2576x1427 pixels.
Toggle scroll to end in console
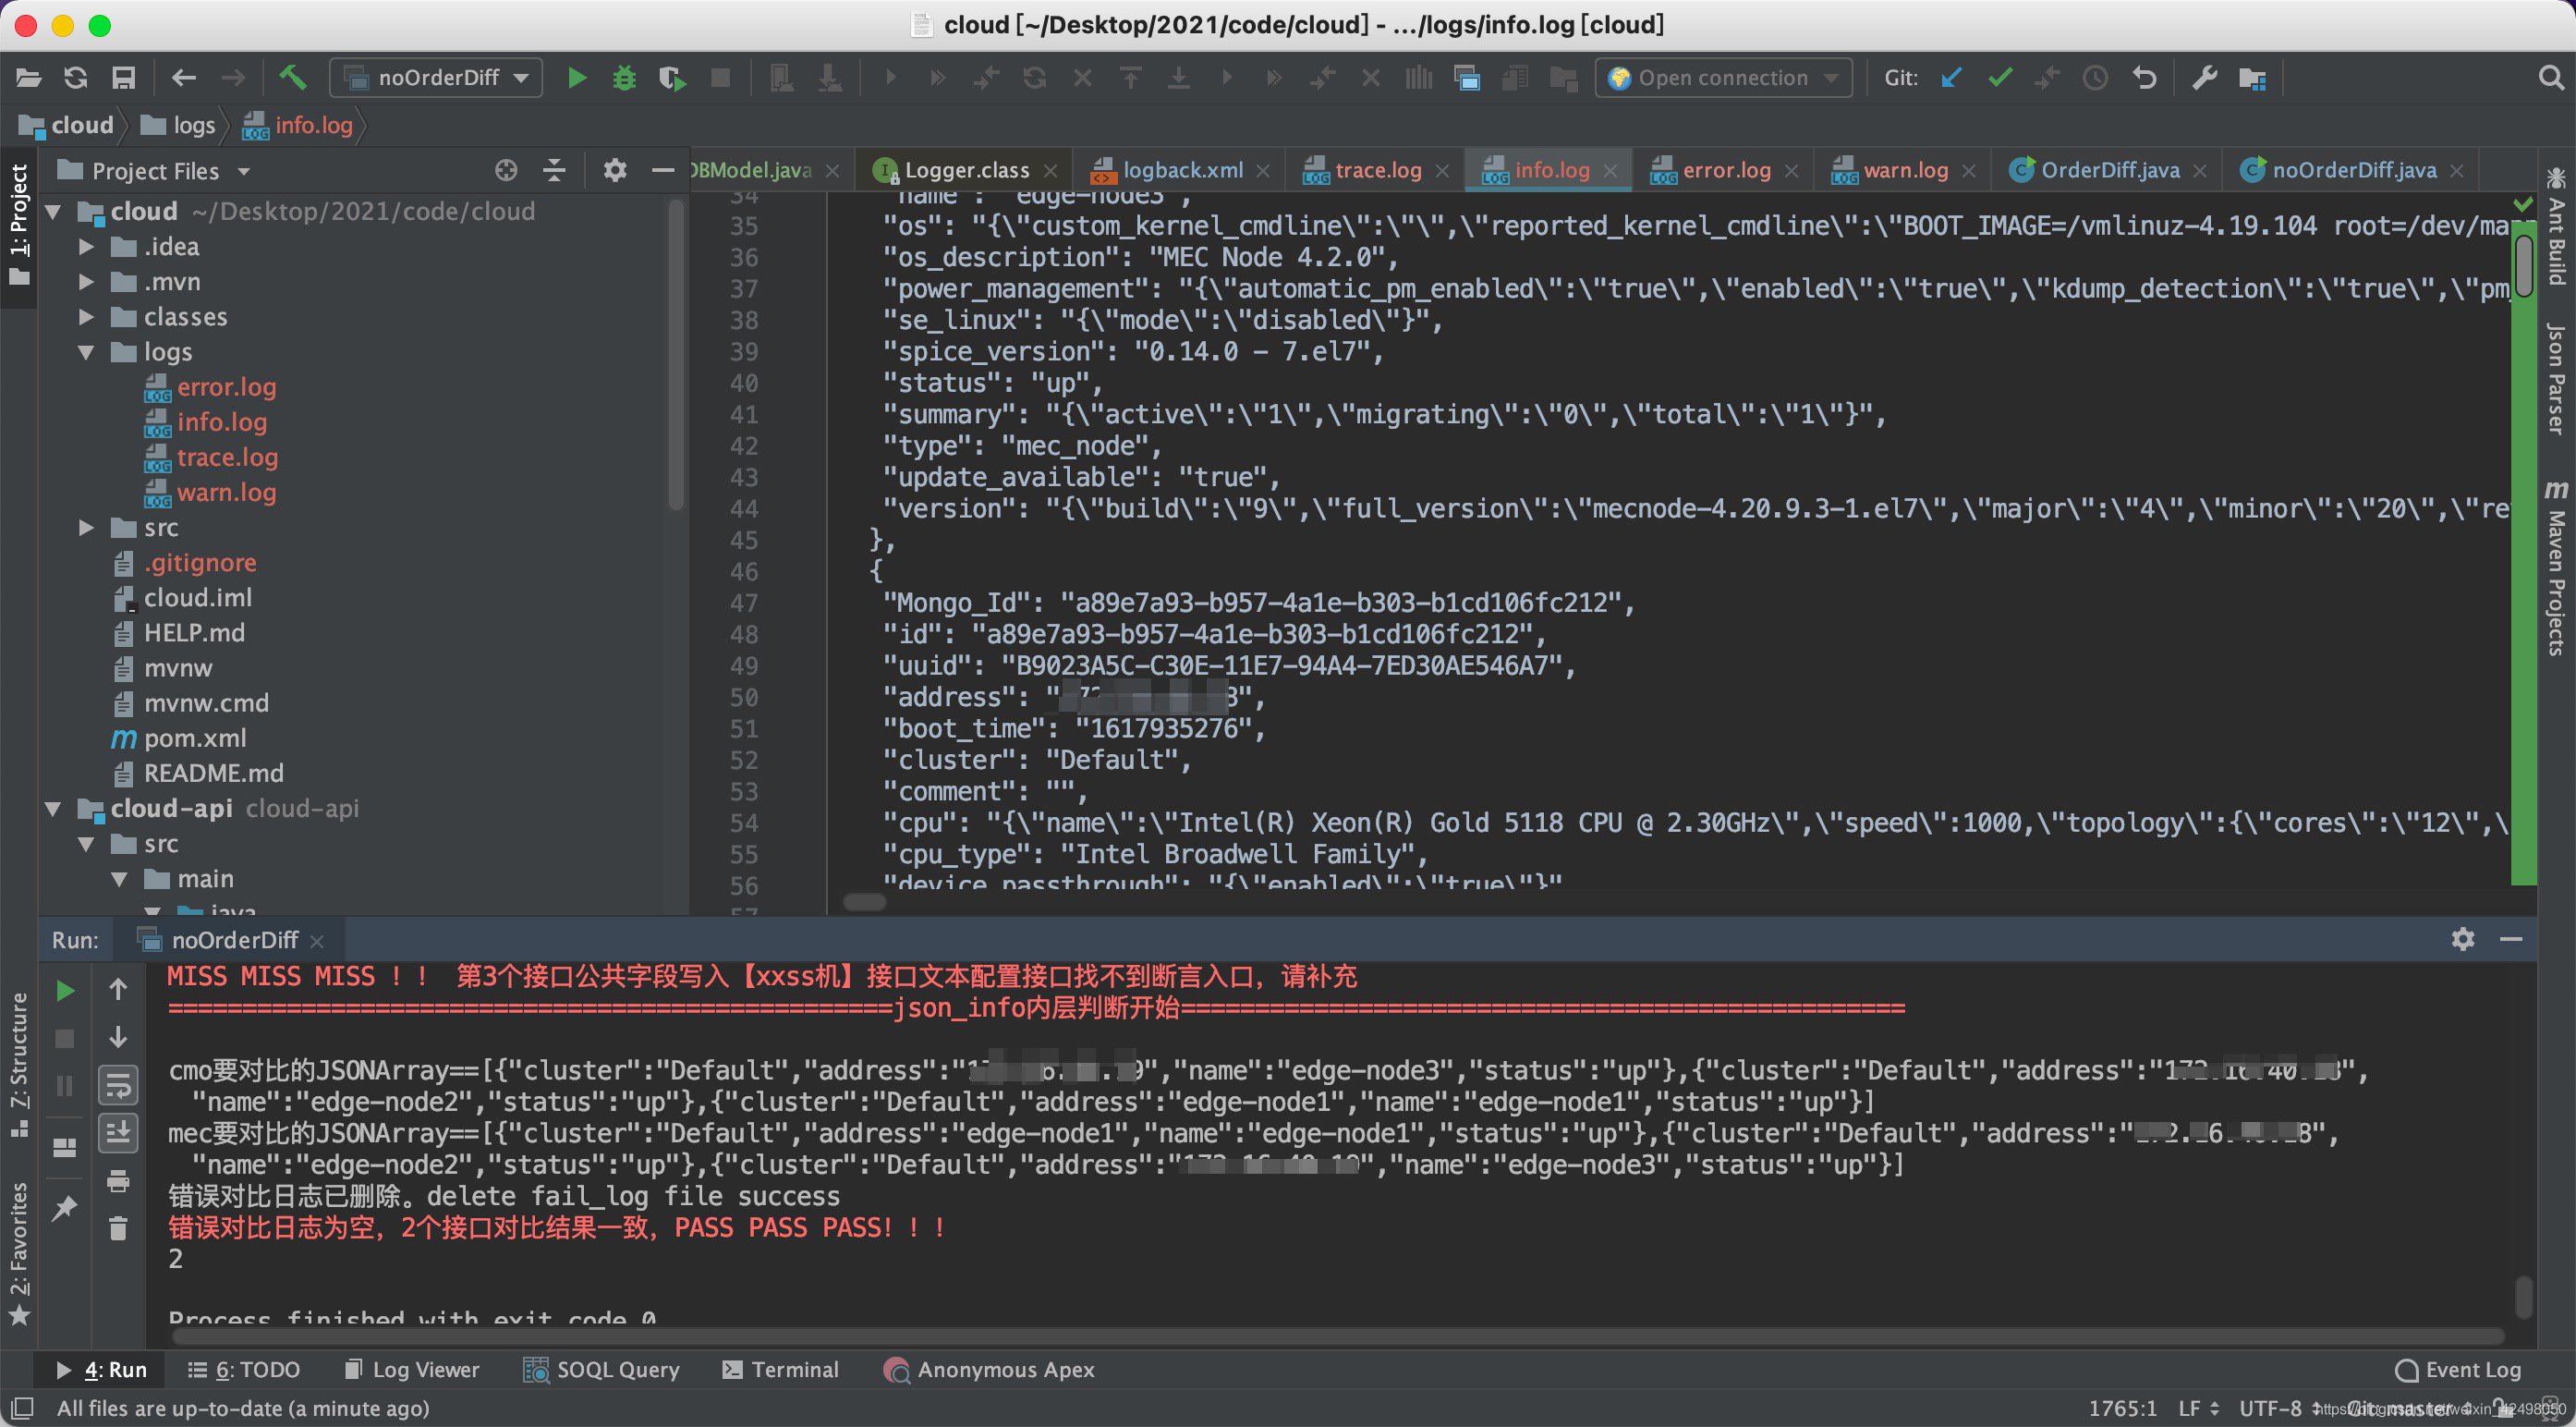[118, 1133]
